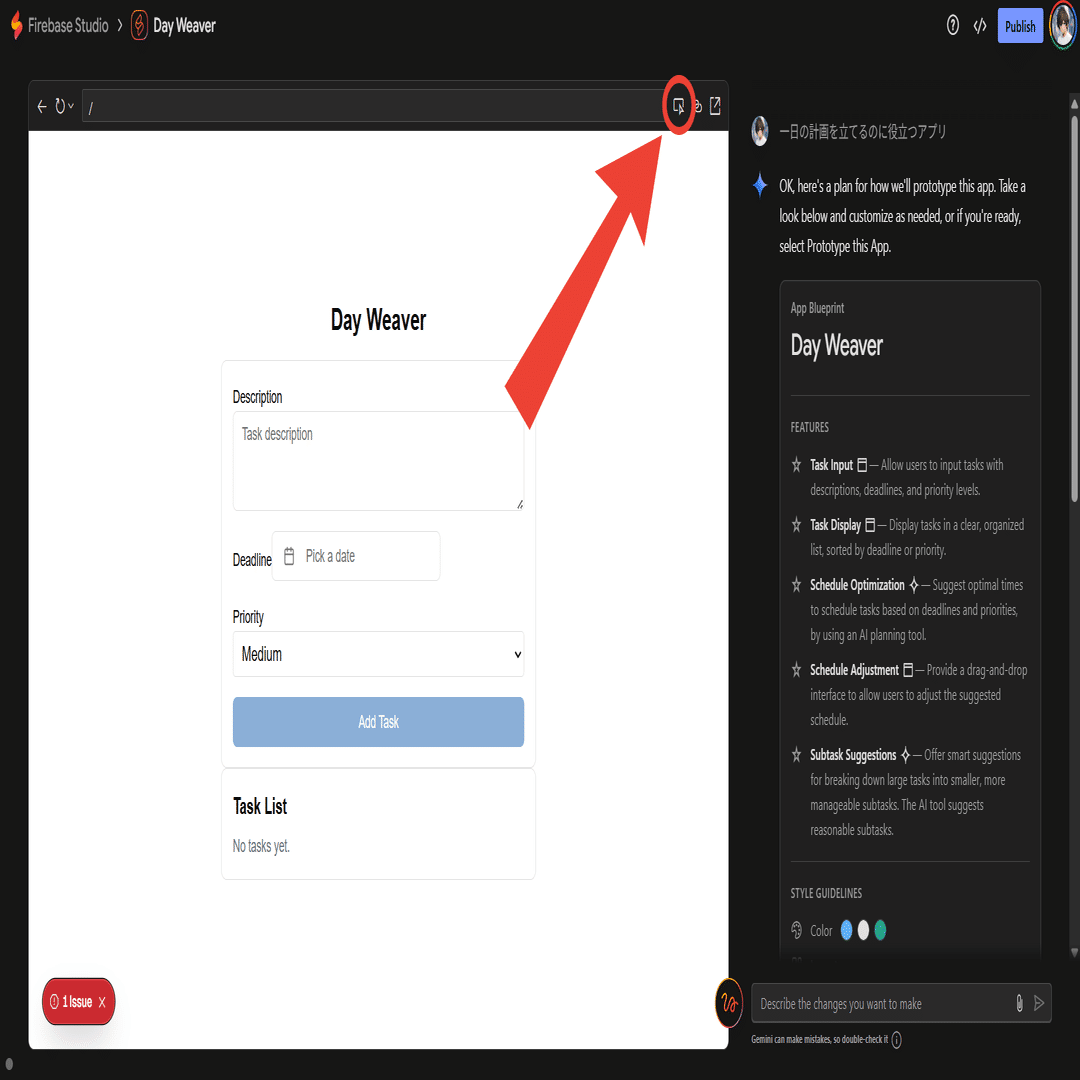
Task: Attach a file with paperclip icon
Action: click(1019, 1004)
